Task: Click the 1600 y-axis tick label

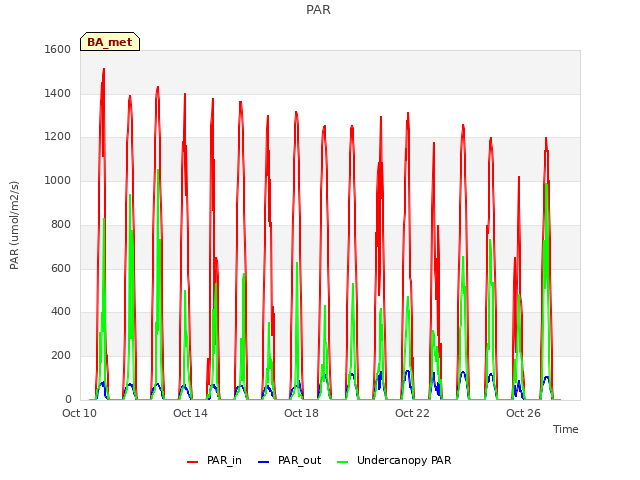Action: 58,49
